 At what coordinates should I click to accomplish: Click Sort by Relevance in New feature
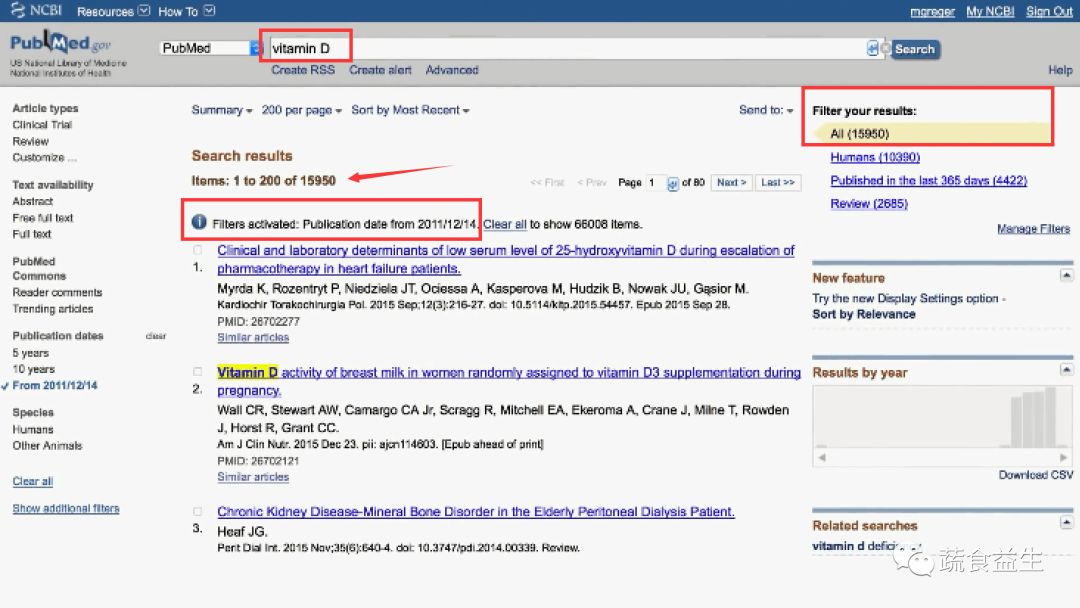coord(864,315)
